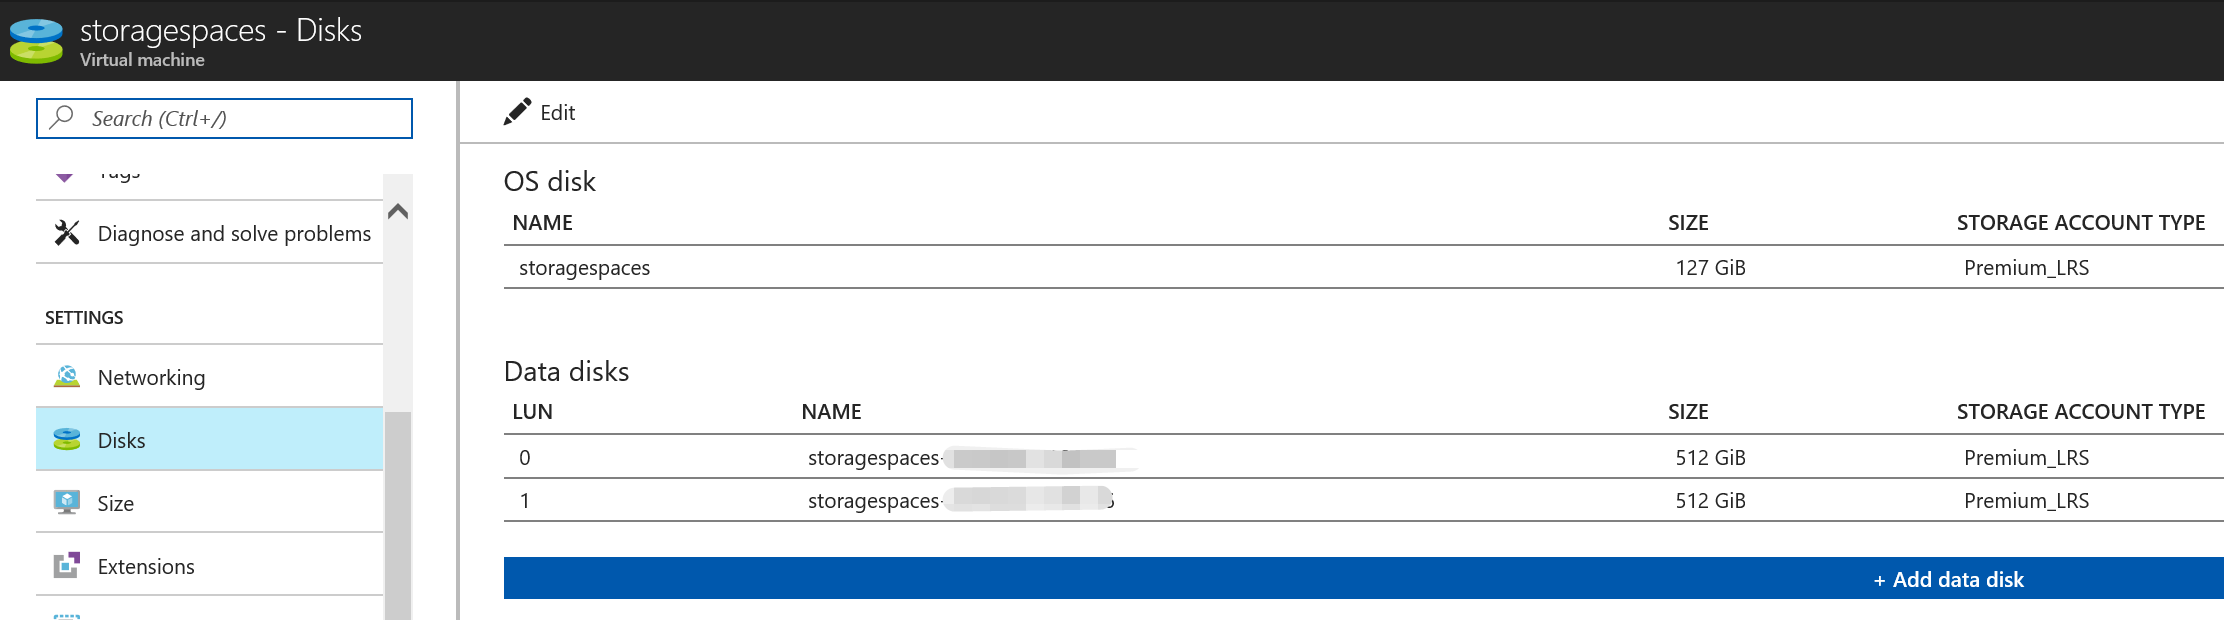The image size is (2224, 620).
Task: Select the data disk at LUN 1
Action: 872,501
